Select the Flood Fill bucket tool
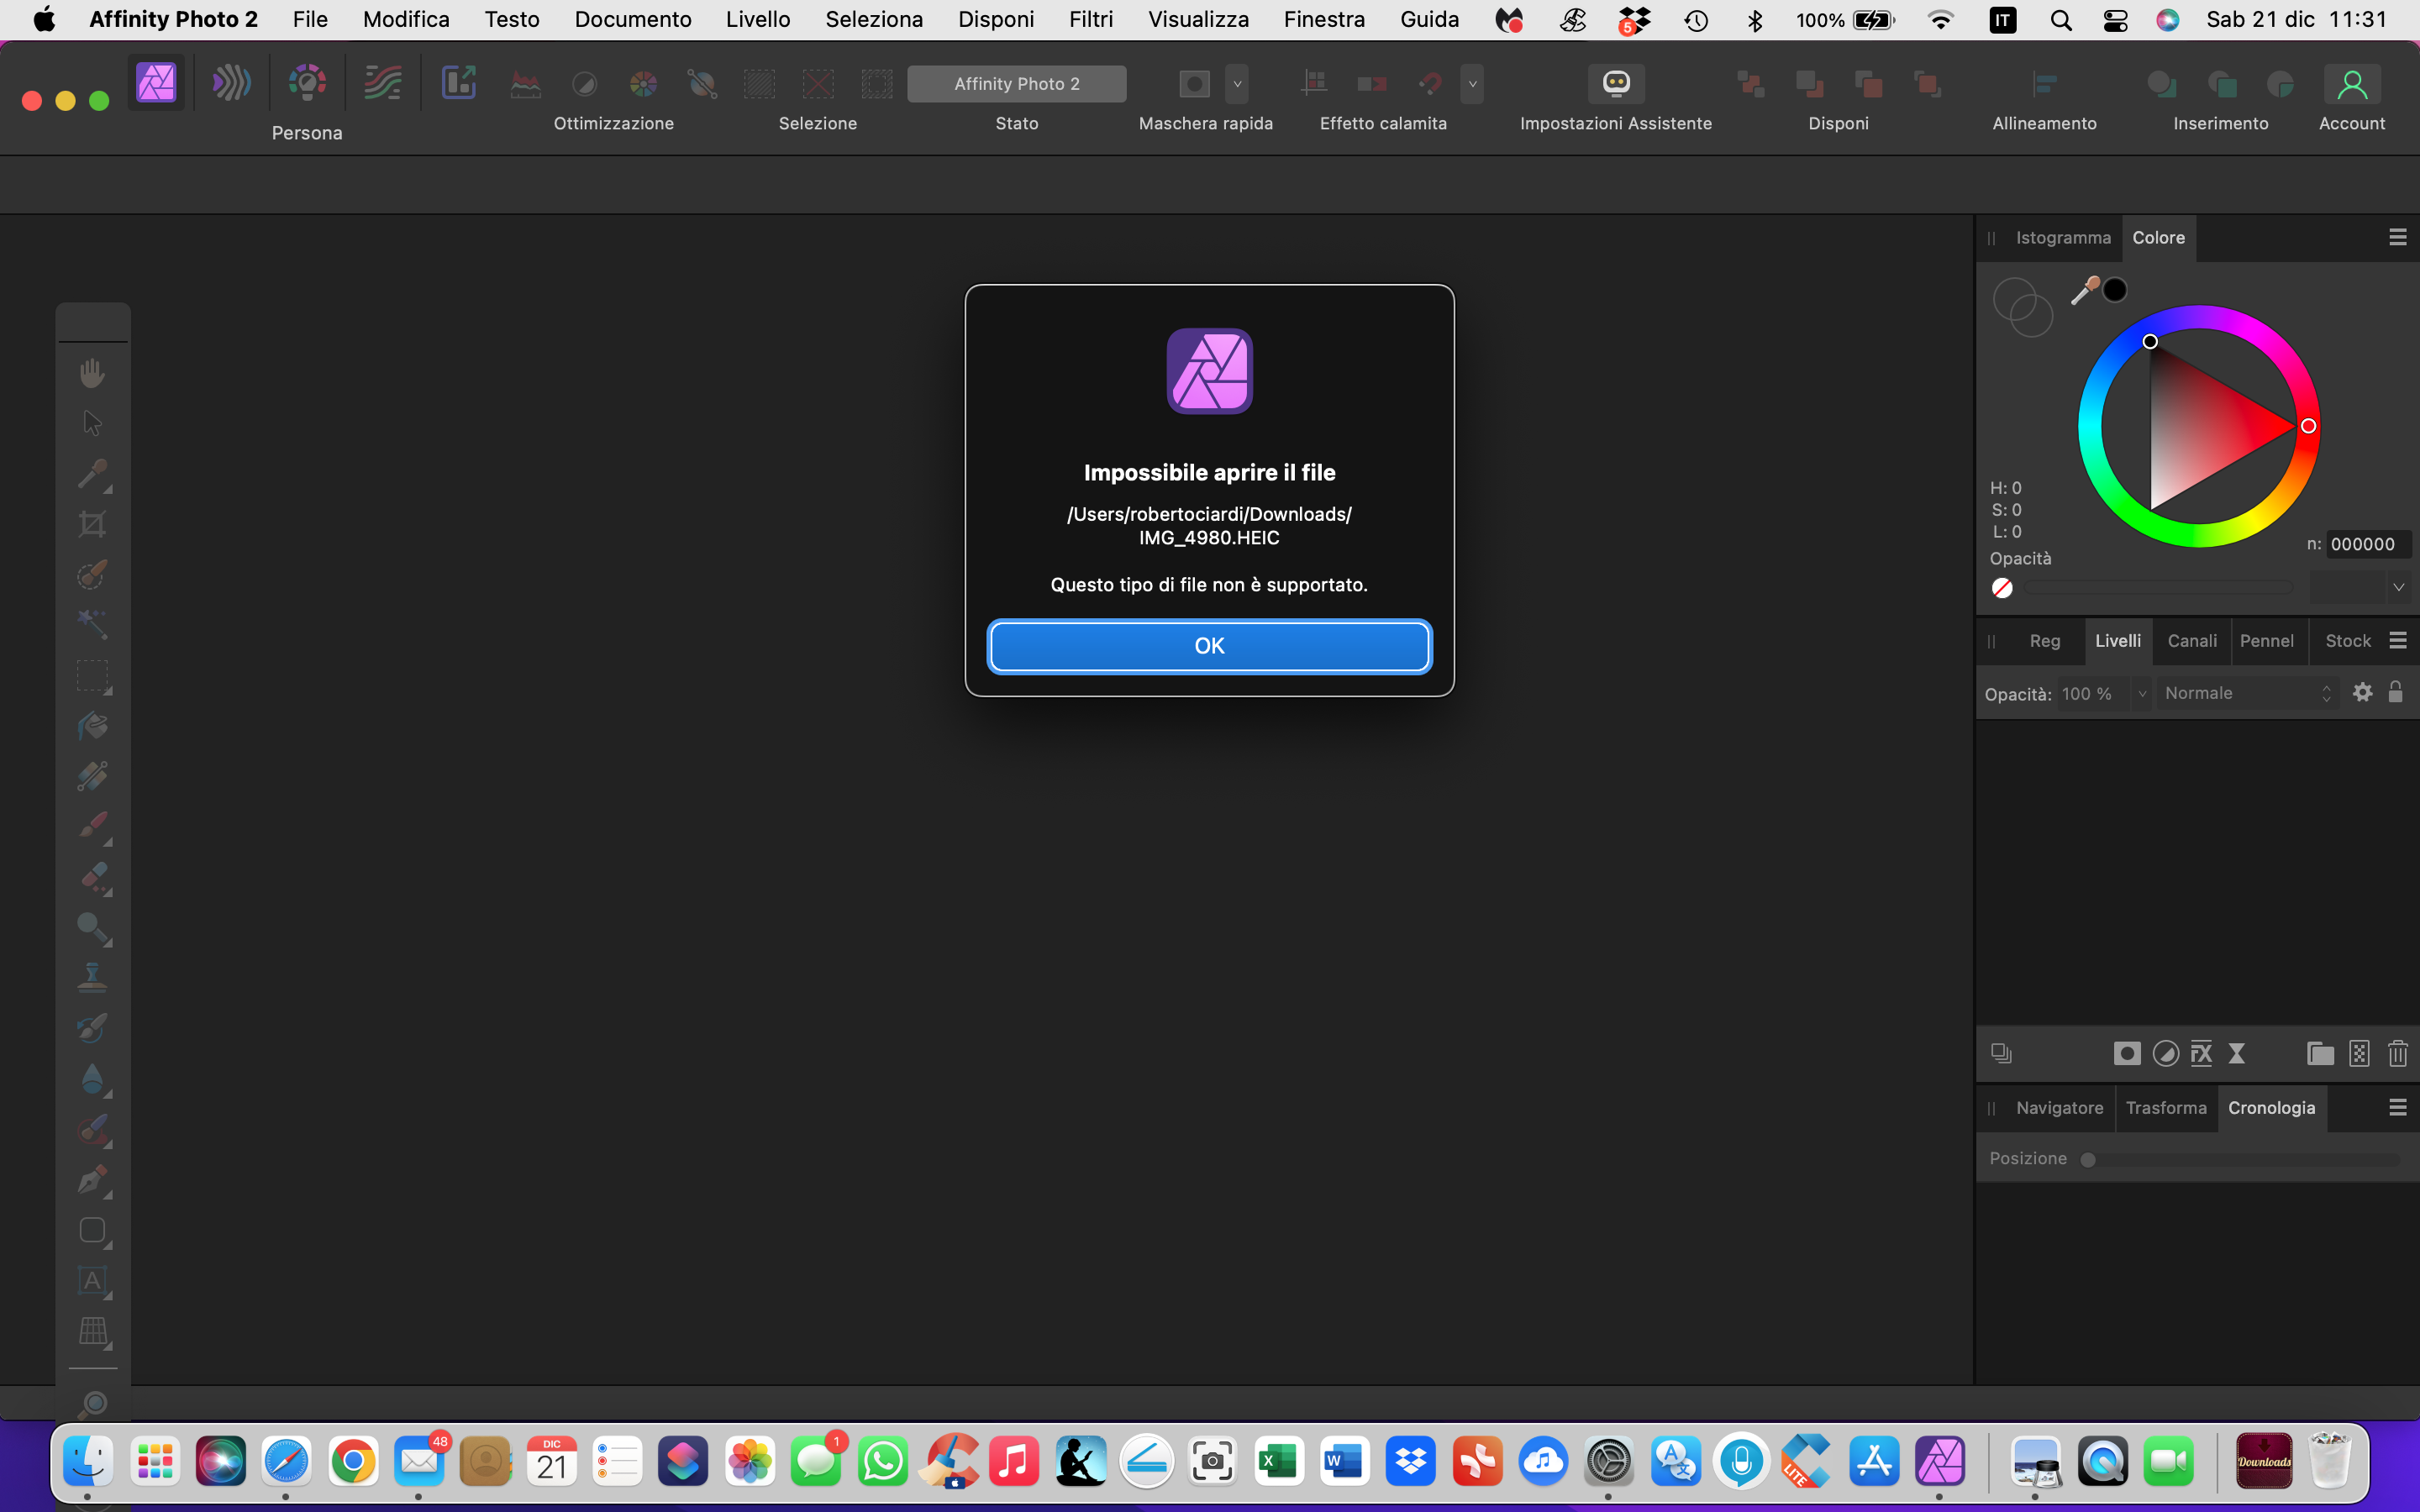Viewport: 2420px width, 1512px height. pyautogui.click(x=92, y=726)
